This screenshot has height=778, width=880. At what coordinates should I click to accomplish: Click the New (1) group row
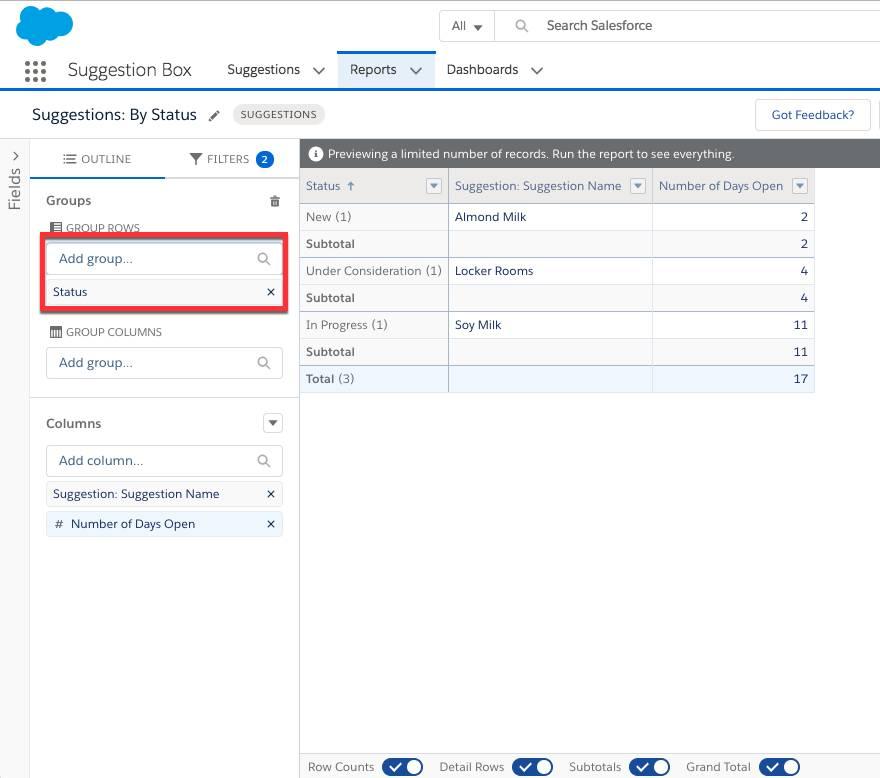[x=374, y=217]
